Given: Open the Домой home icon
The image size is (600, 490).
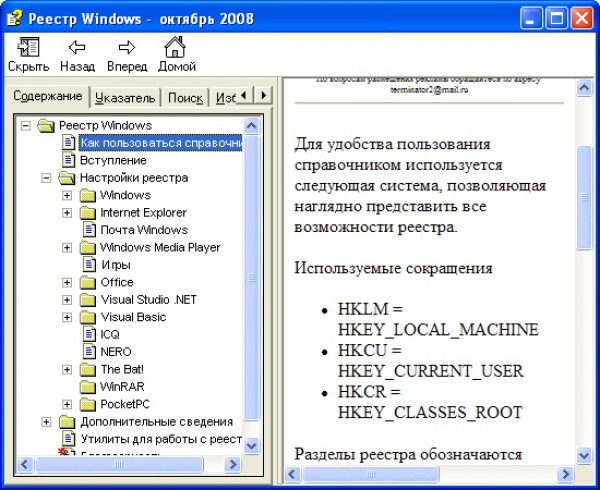Looking at the screenshot, I should (x=175, y=47).
